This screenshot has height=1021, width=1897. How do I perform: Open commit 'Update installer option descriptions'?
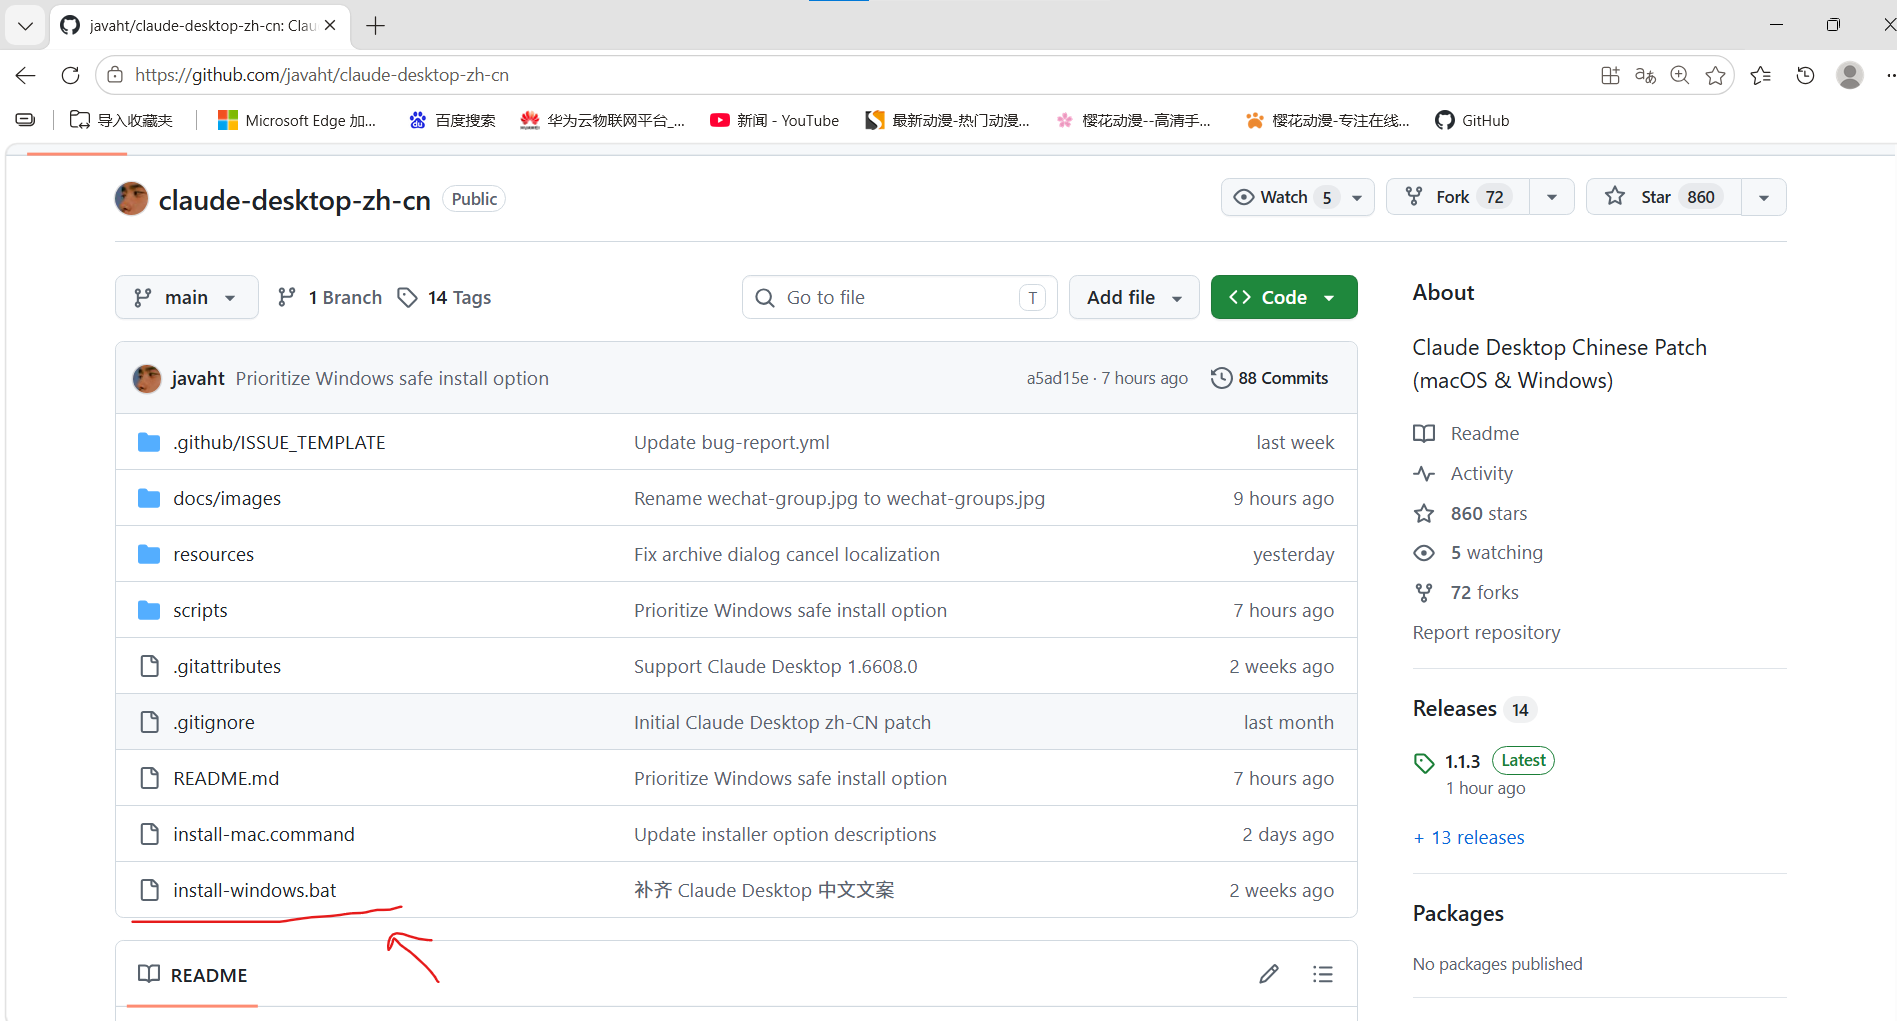tap(785, 834)
